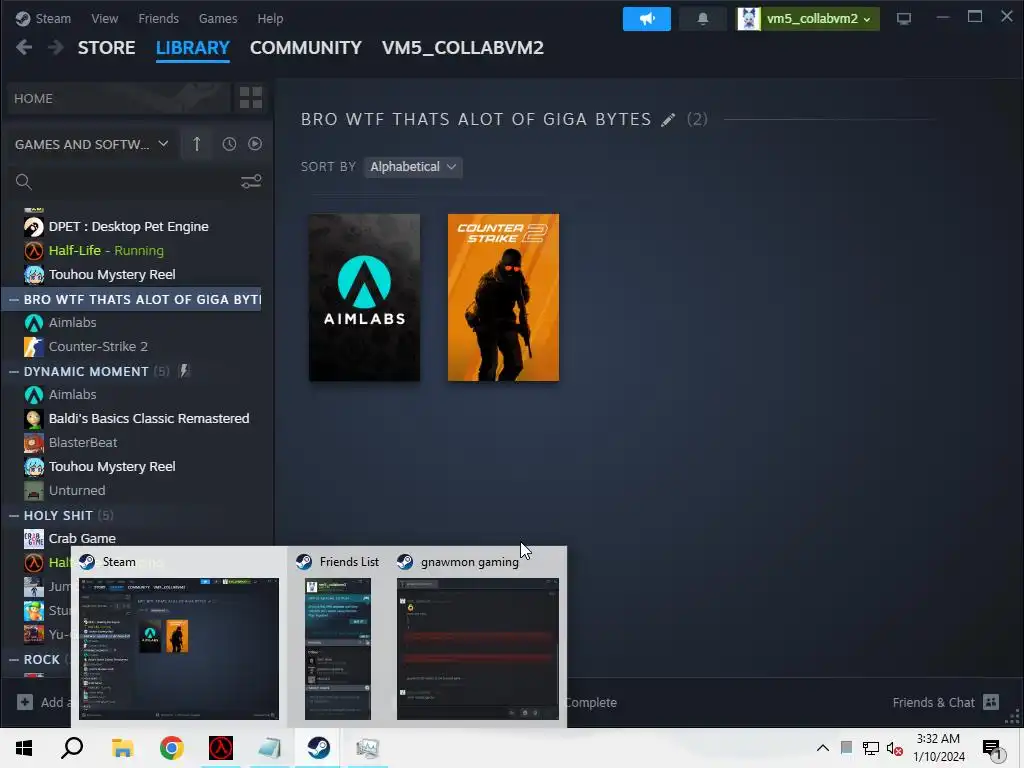This screenshot has height=768, width=1024.
Task: Collapse the DYNAMIC MOMENT collection
Action: pos(14,372)
